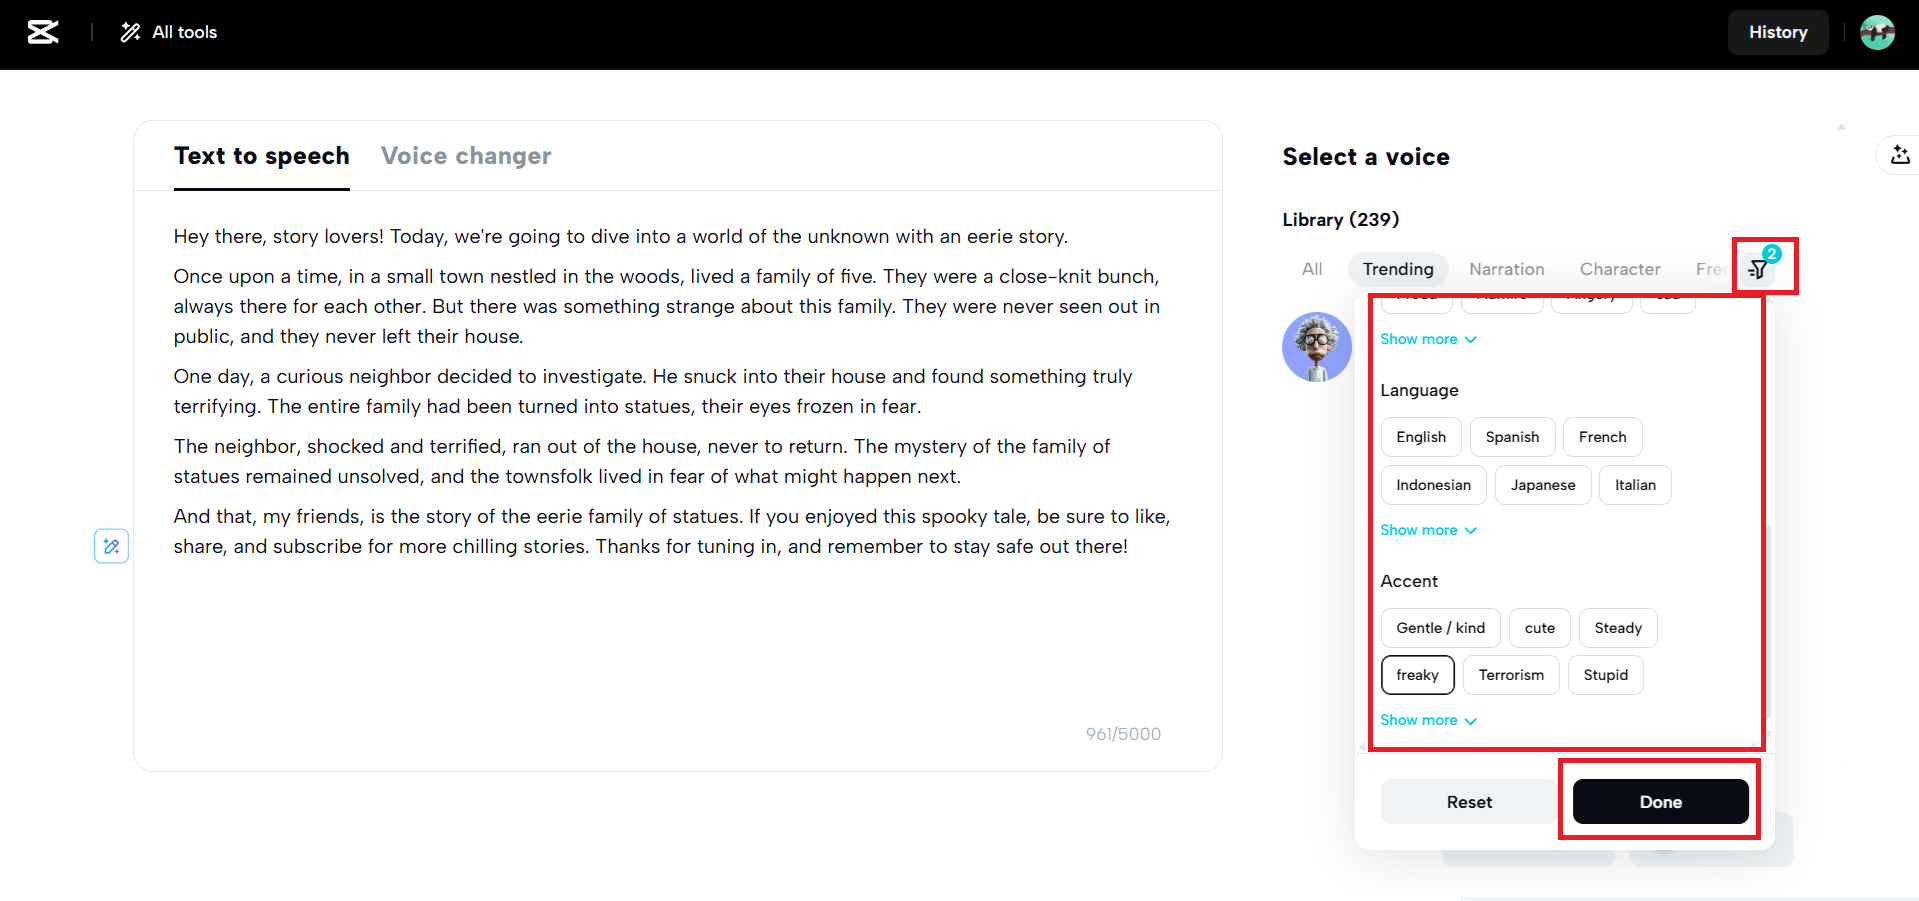Toggle the English language filter

click(1420, 437)
